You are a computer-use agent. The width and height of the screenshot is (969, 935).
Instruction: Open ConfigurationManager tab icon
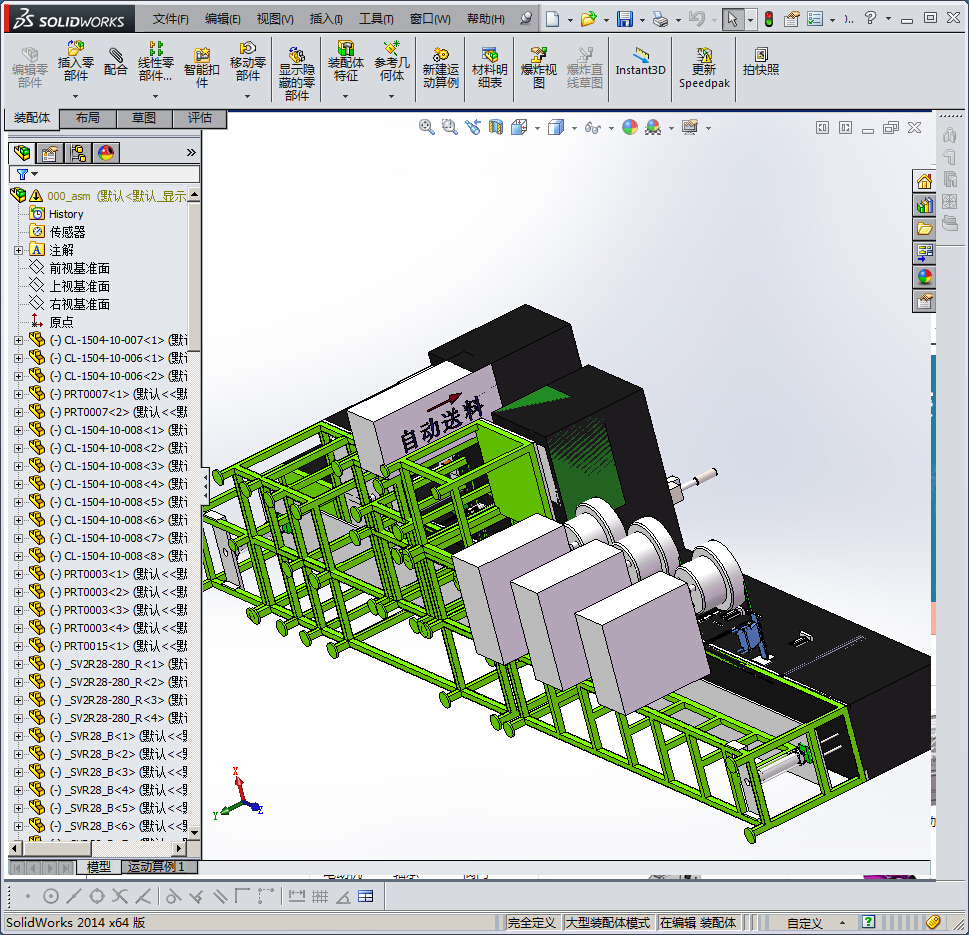coord(78,153)
